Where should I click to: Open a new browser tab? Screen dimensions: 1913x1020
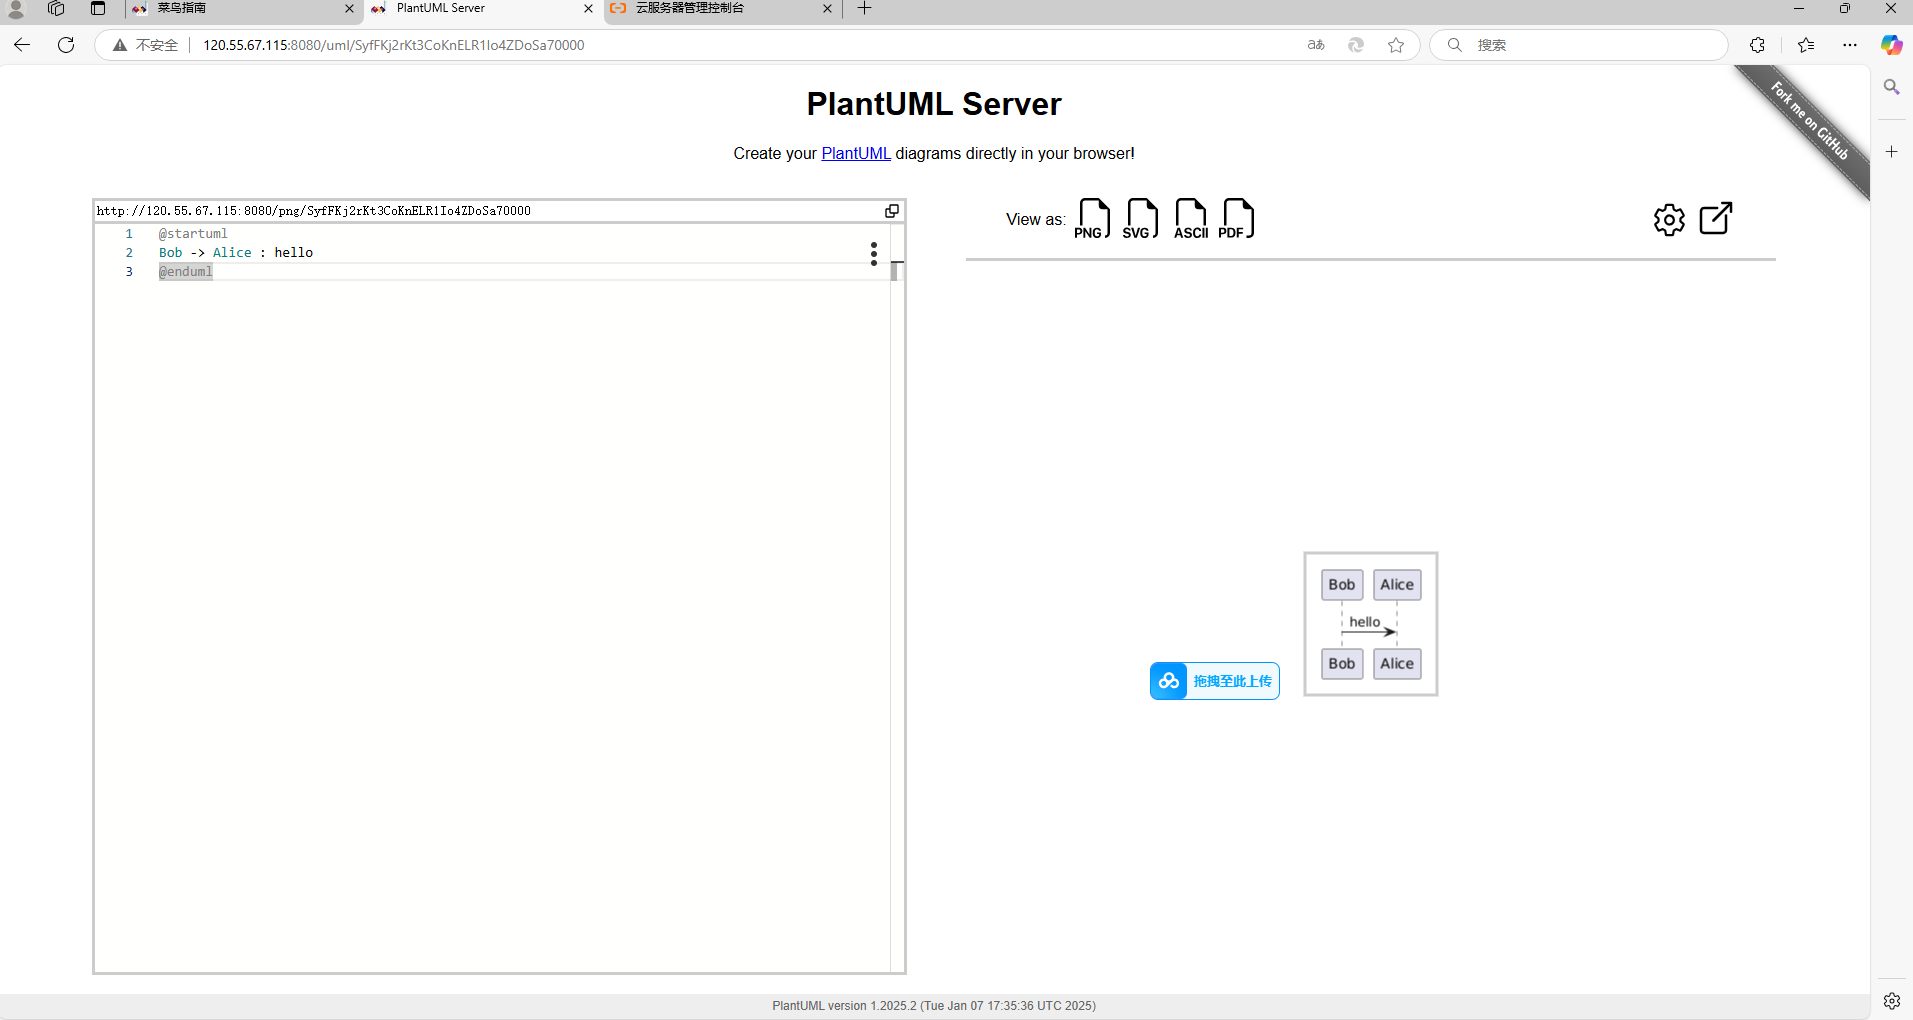click(x=865, y=9)
